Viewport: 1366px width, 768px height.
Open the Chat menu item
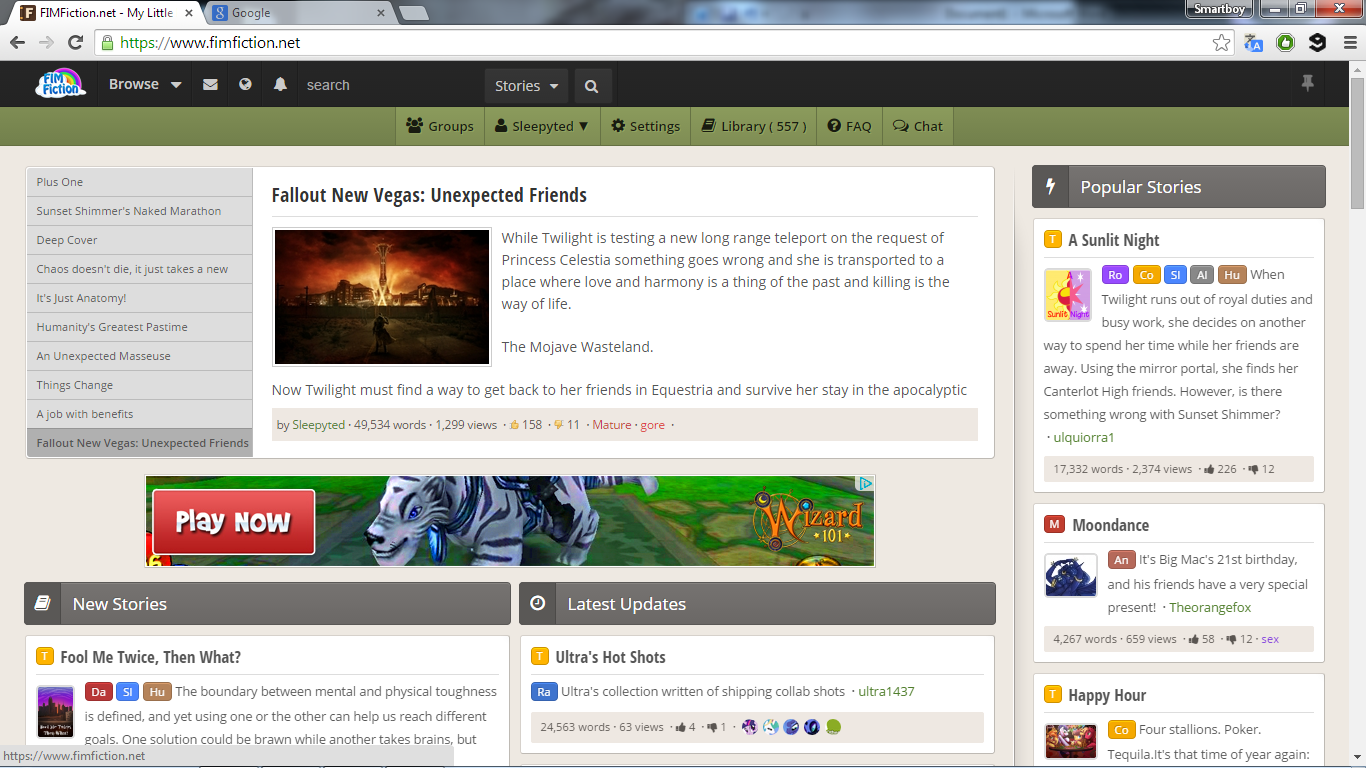918,126
